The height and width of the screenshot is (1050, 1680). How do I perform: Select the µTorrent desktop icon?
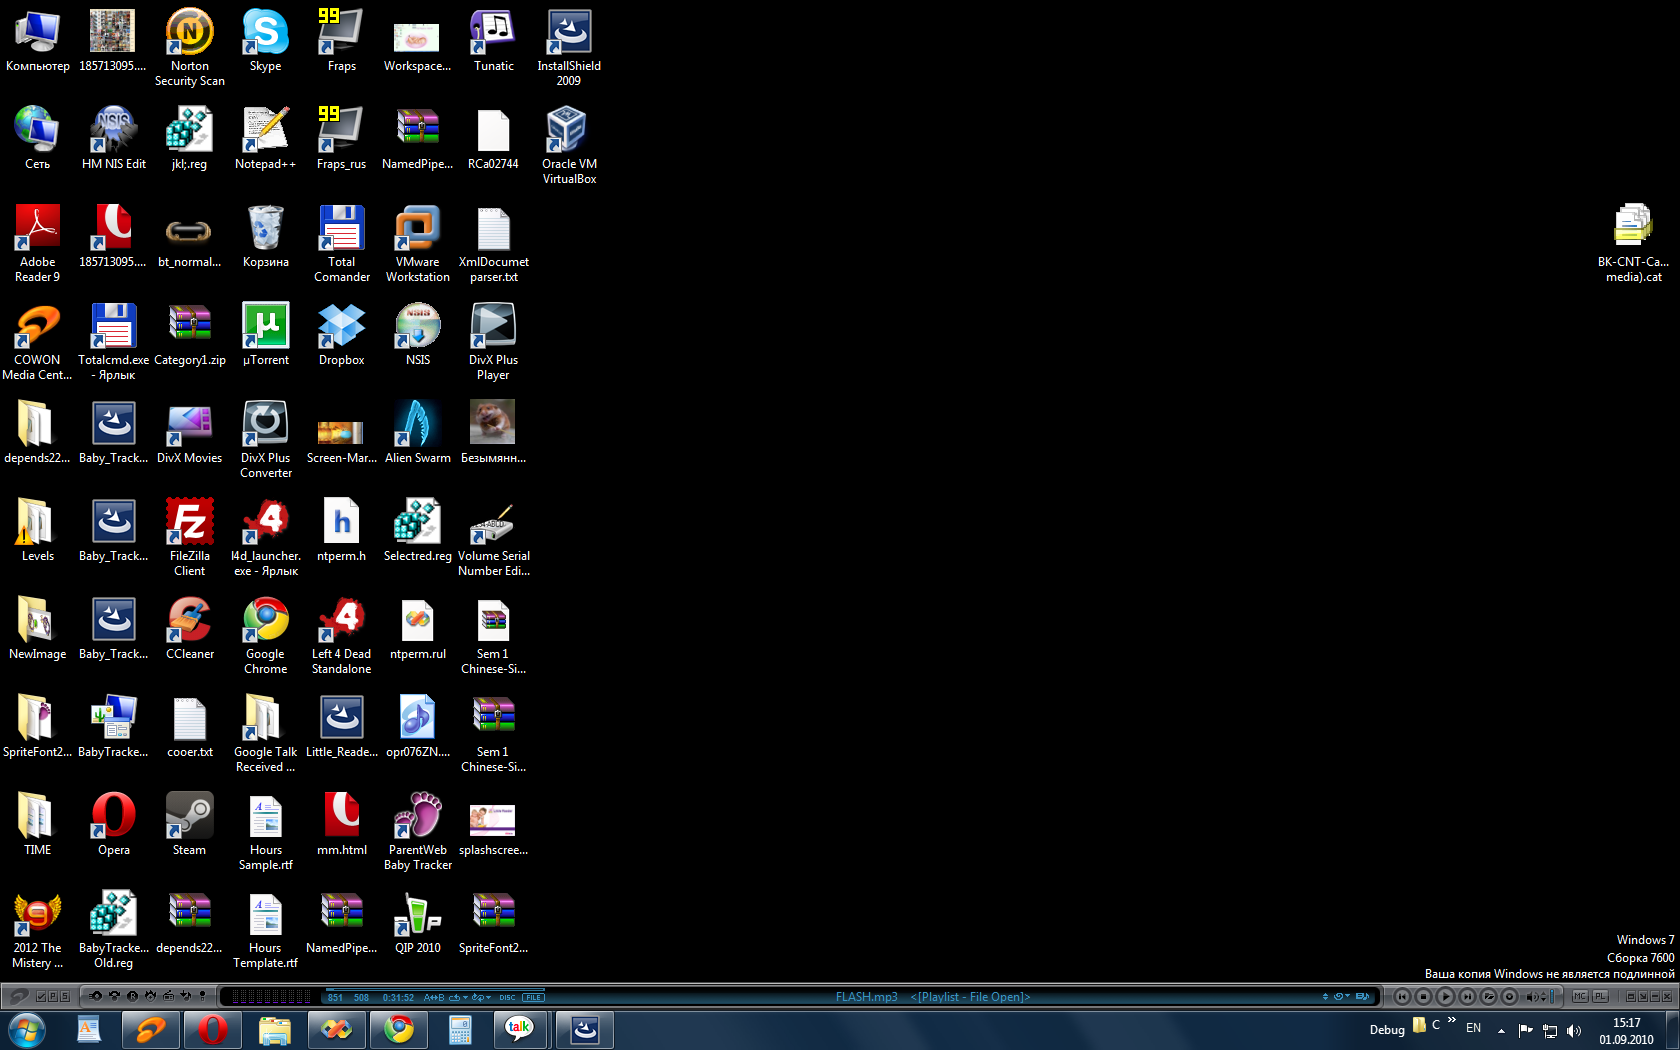click(x=265, y=328)
